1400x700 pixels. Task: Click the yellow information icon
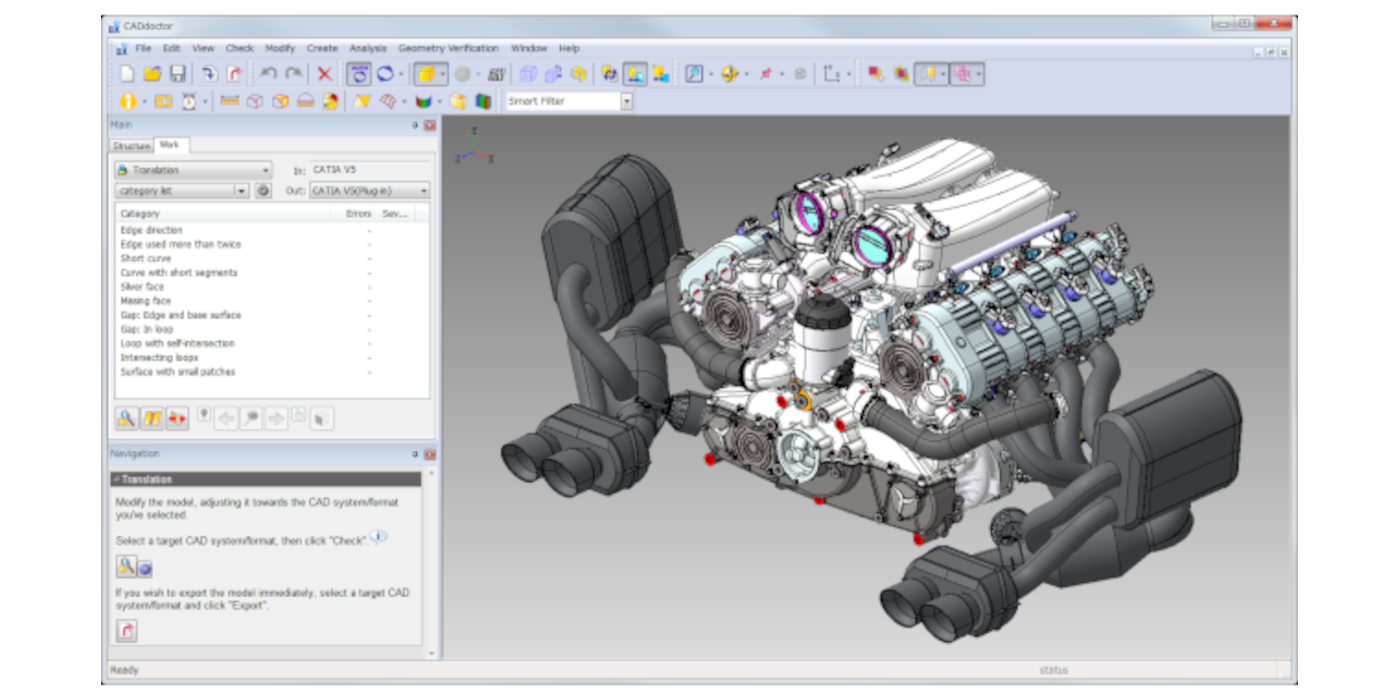click(x=128, y=101)
